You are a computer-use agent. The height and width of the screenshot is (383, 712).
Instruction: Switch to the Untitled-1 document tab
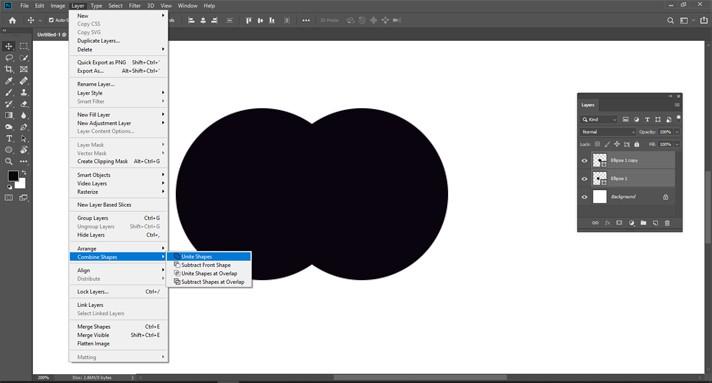[51, 35]
